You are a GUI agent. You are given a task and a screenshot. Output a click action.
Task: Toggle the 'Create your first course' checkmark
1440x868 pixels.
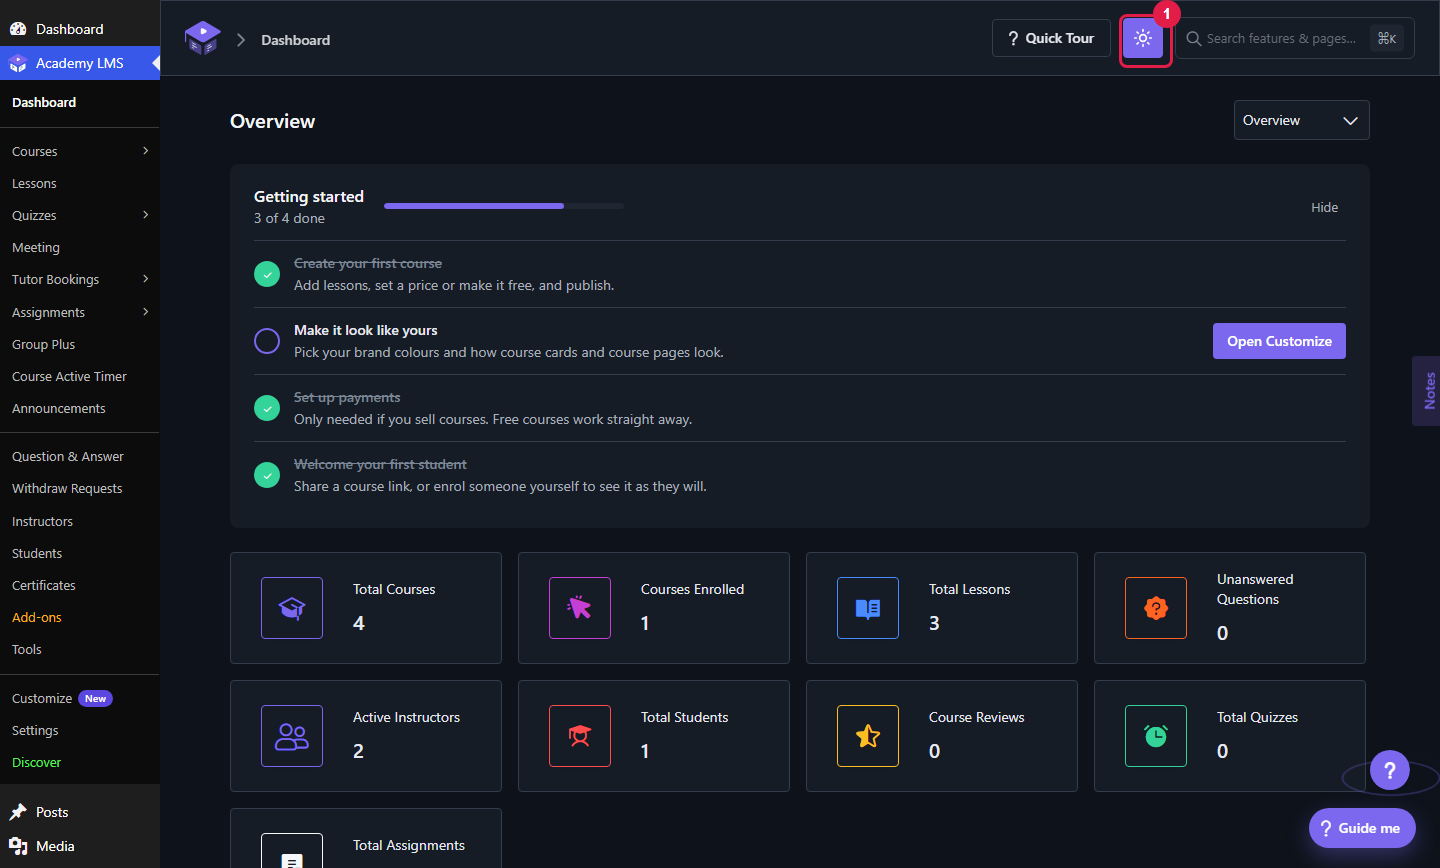[267, 274]
